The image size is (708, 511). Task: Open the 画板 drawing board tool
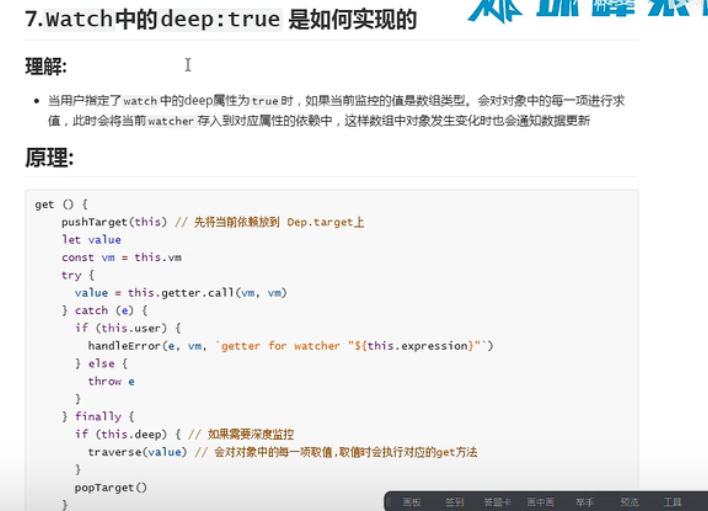pyautogui.click(x=412, y=502)
